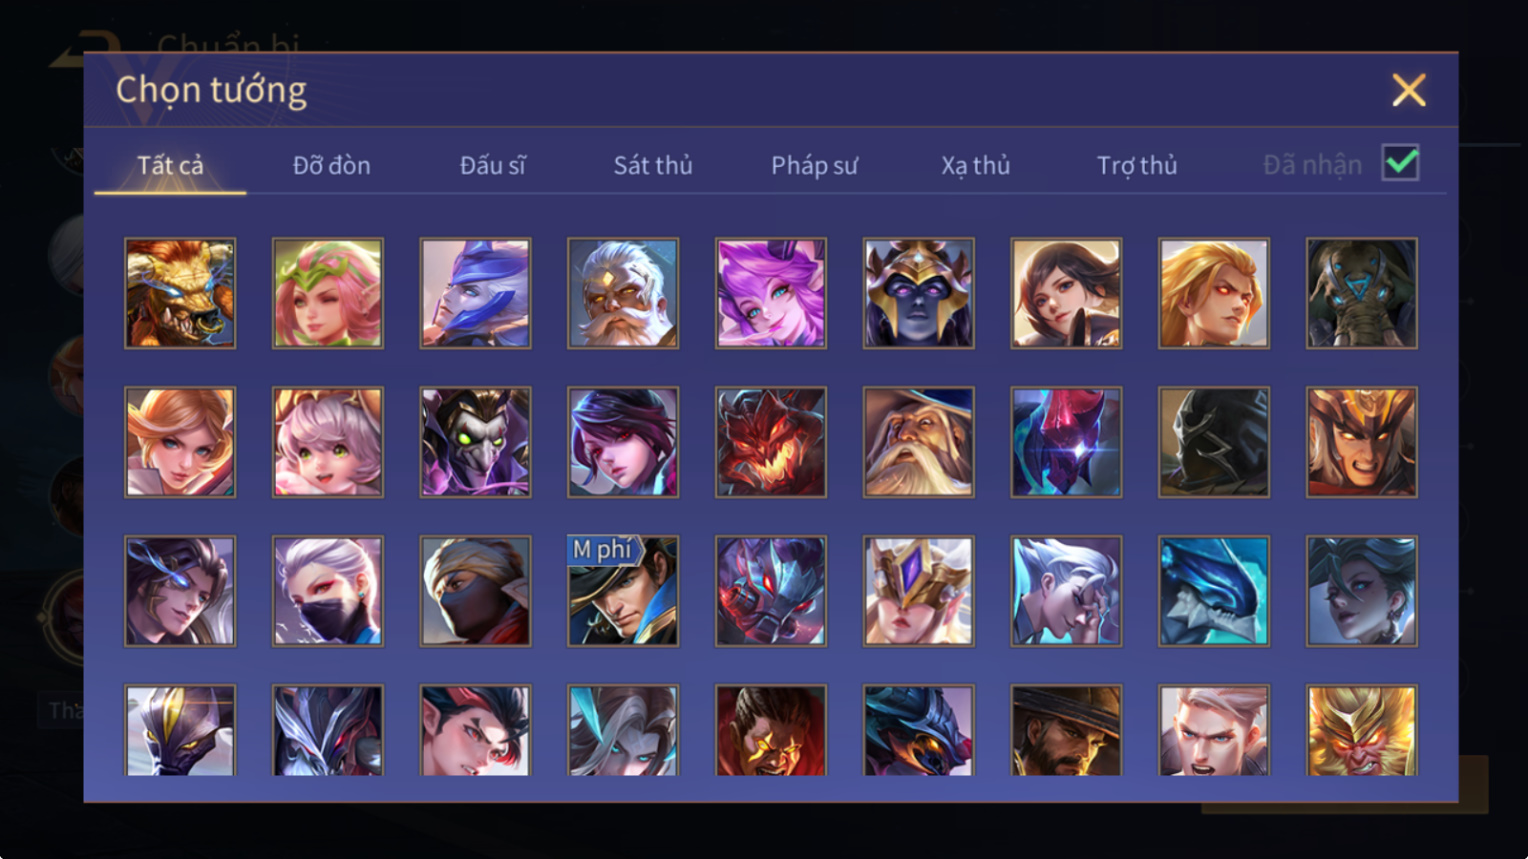This screenshot has height=859, width=1528.
Task: Open the 'Trợ thủ' tab
Action: 1137,165
